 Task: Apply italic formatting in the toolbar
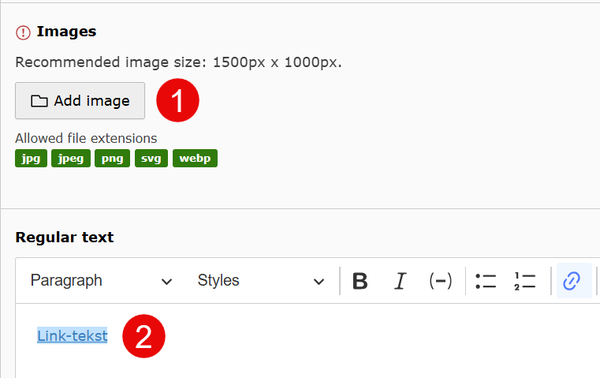click(400, 281)
